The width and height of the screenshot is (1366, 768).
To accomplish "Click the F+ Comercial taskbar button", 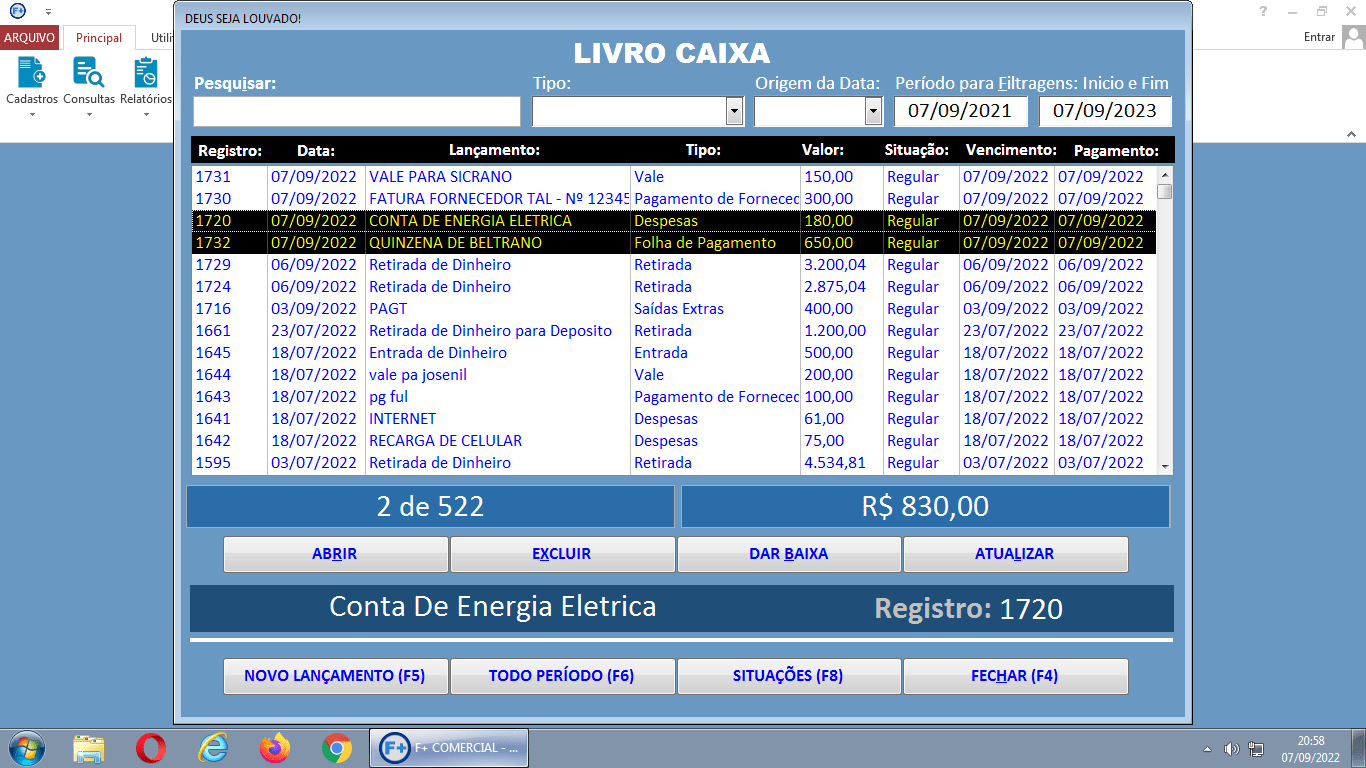I will [x=448, y=747].
